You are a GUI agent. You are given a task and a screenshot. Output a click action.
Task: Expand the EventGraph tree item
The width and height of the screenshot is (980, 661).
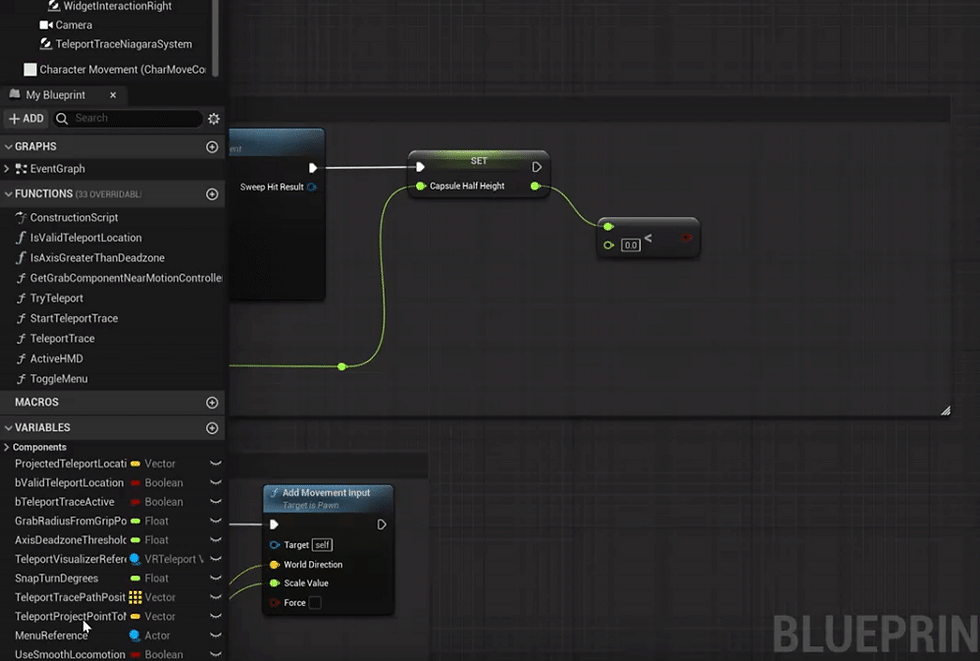click(x=7, y=169)
